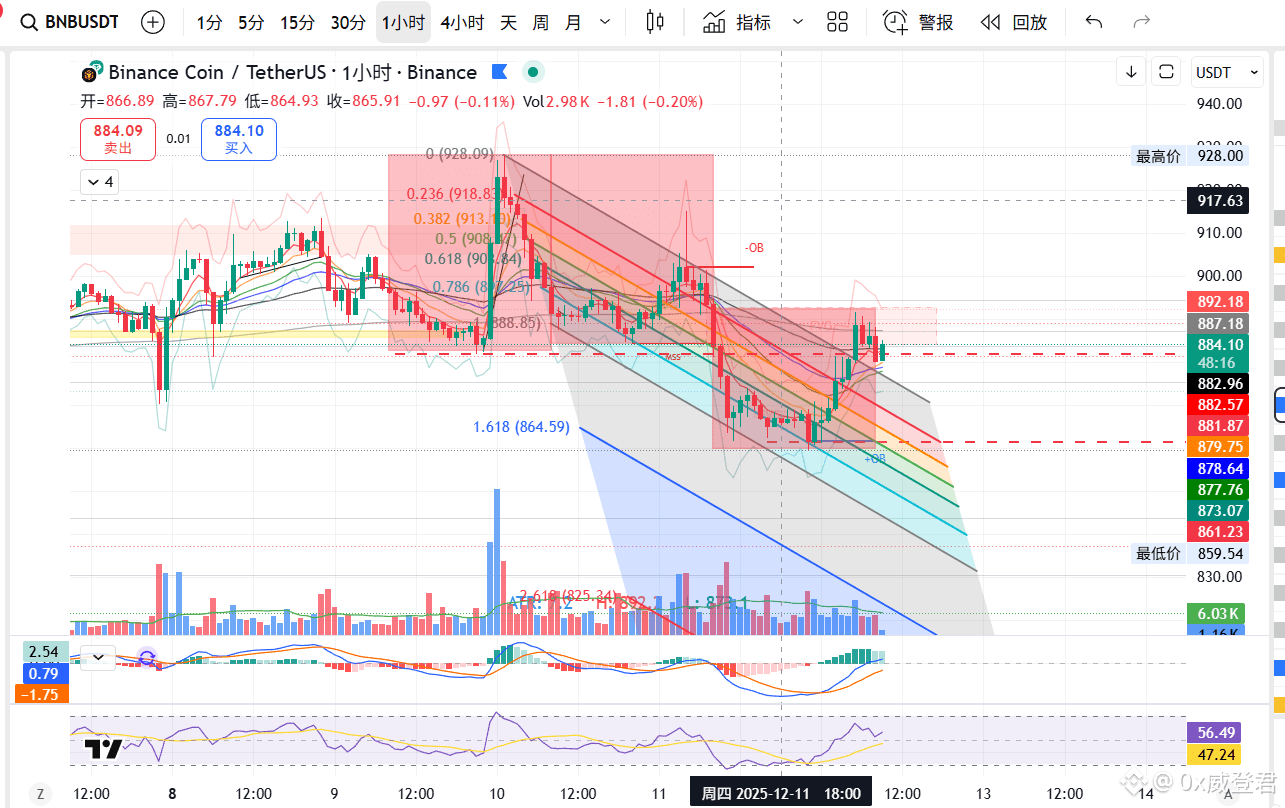Toggle auto scale with the A button
Screen dimensions: 1285x808
click(1229, 794)
